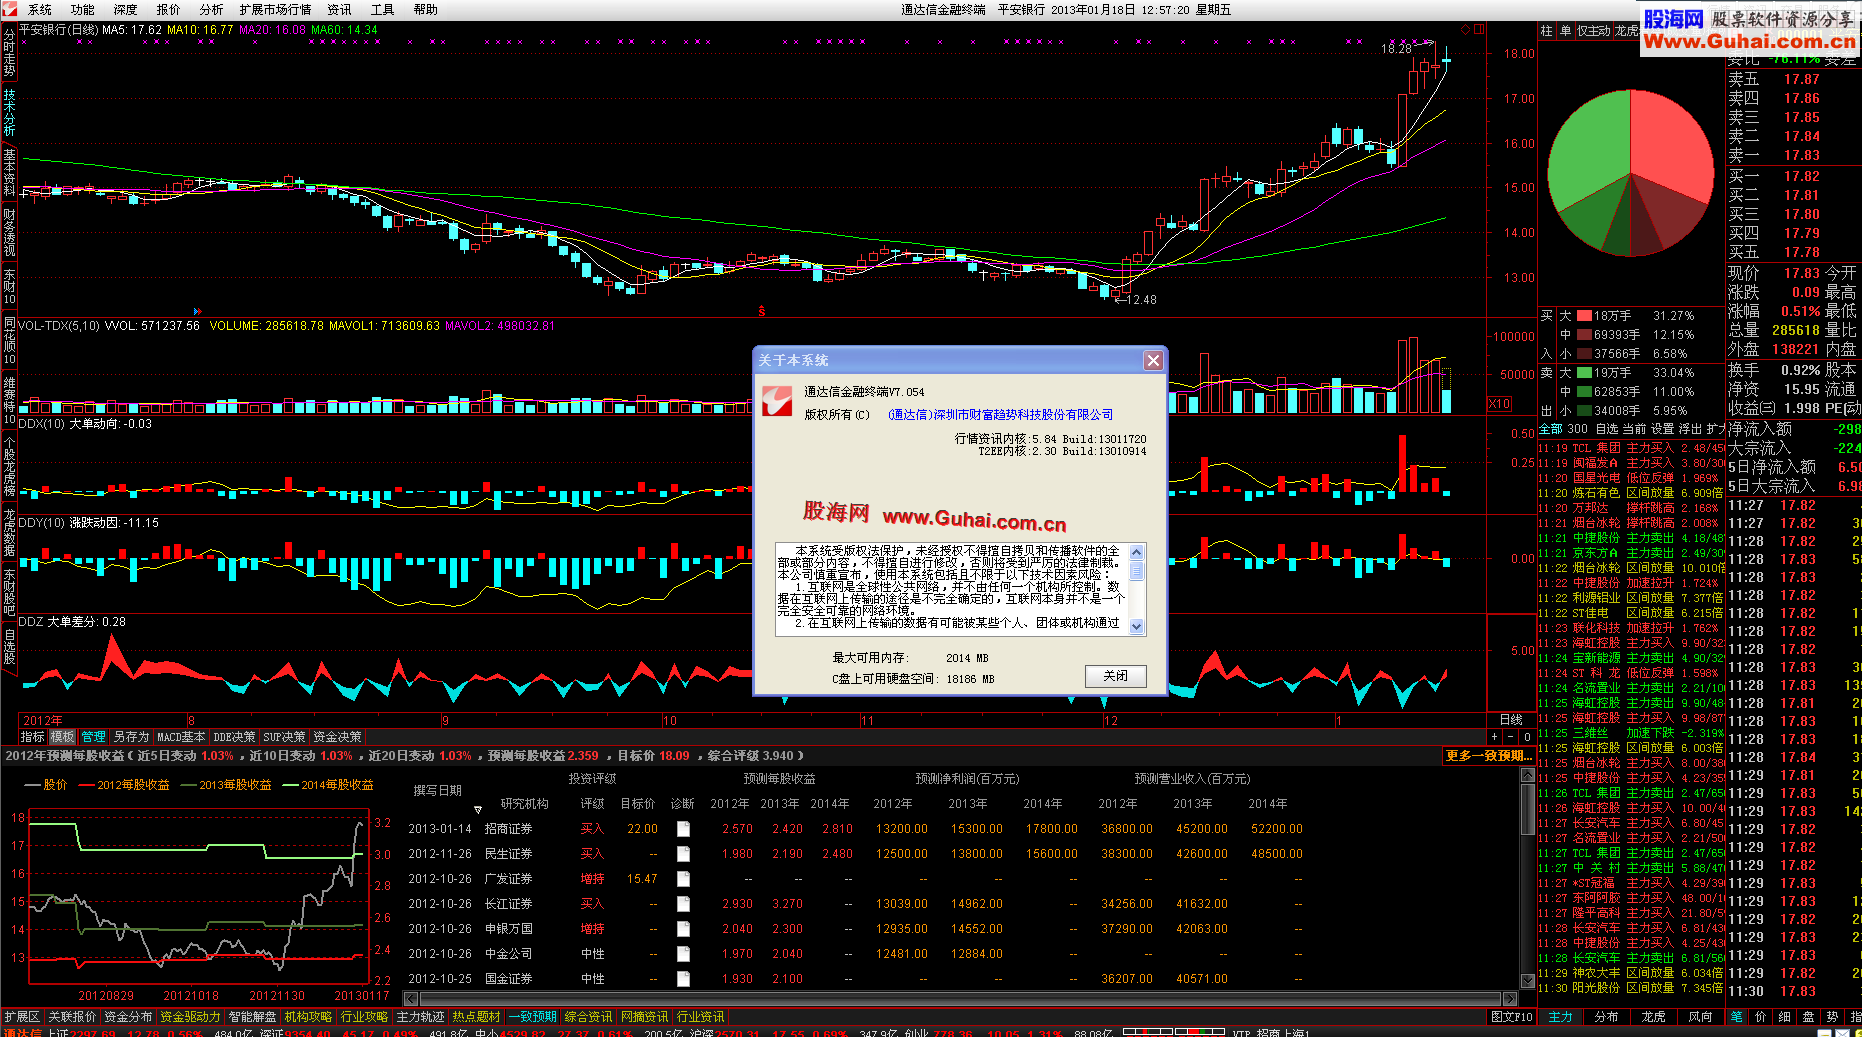Open 中金公司 diagnosis document icon
The image size is (1862, 1037).
[x=683, y=954]
